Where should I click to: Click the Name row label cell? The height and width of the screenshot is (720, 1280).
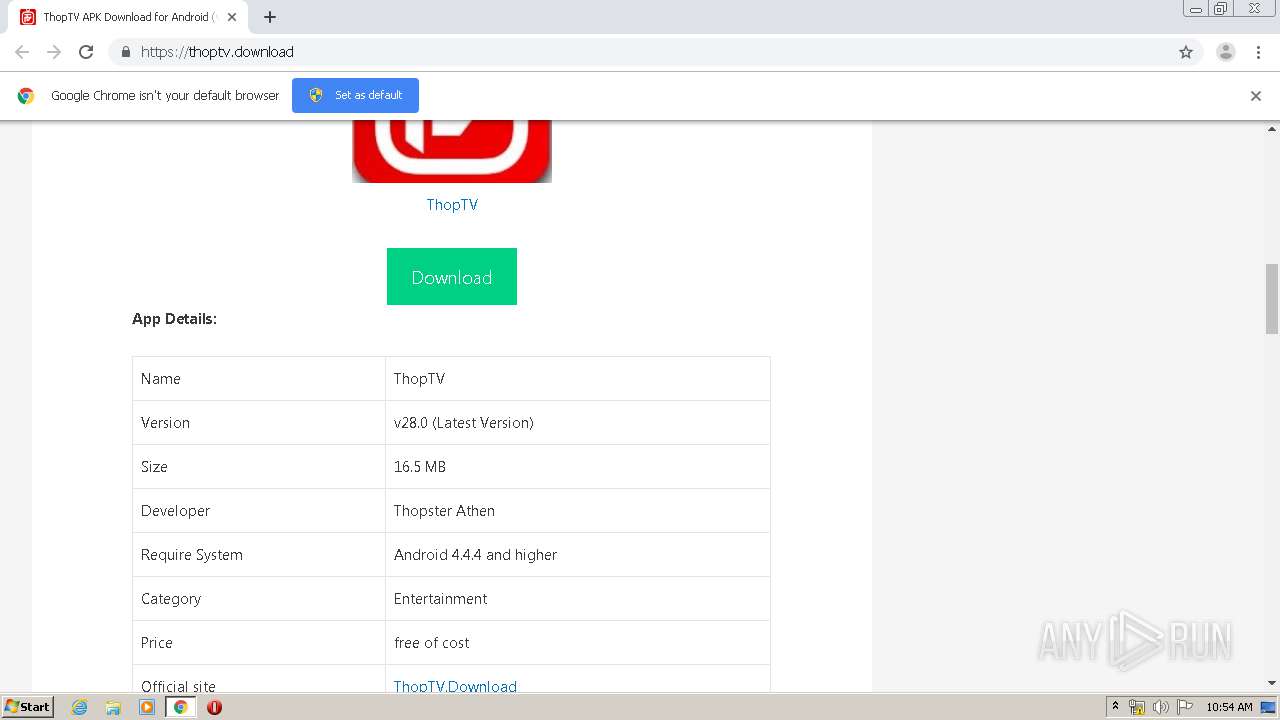pos(259,379)
